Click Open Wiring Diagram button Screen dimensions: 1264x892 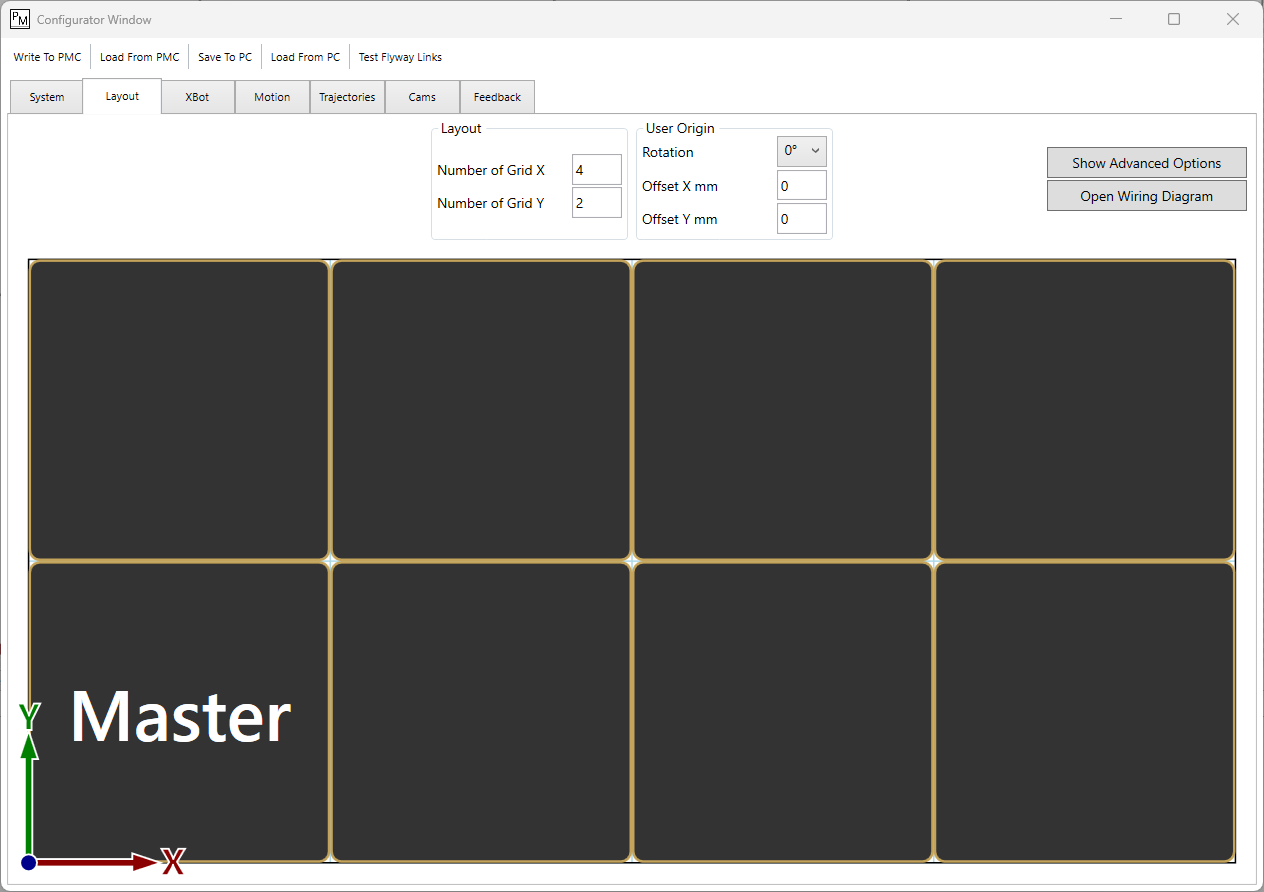[1146, 196]
